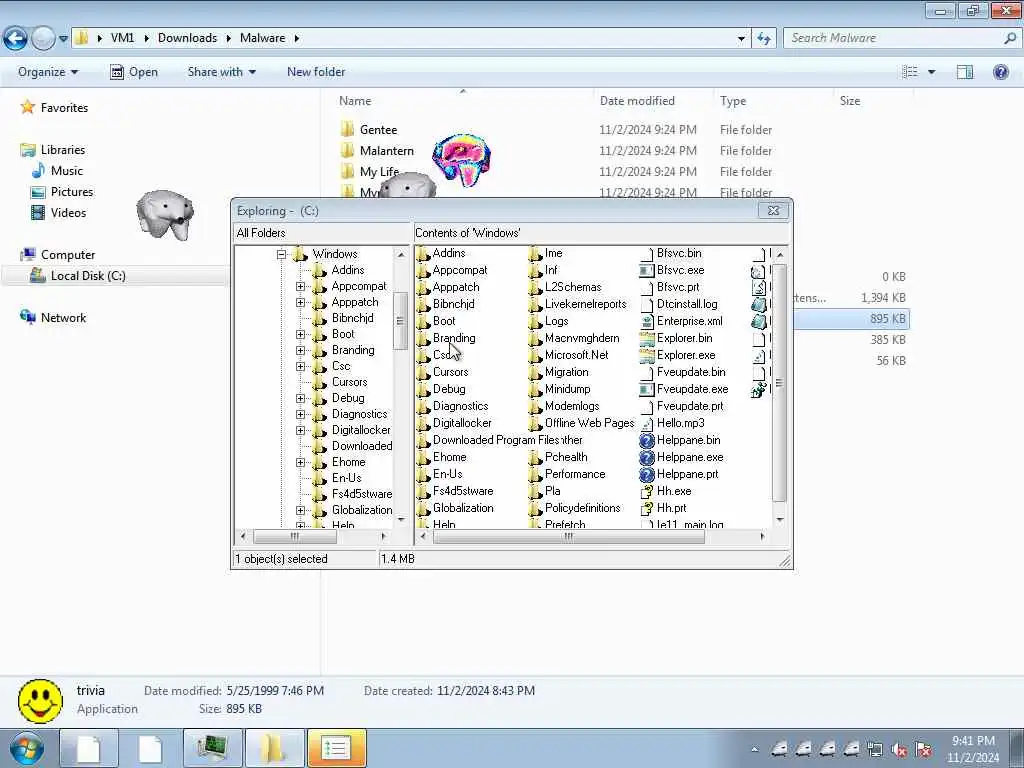Click the Explorer.exe file icon
The height and width of the screenshot is (768, 1024).
[647, 355]
